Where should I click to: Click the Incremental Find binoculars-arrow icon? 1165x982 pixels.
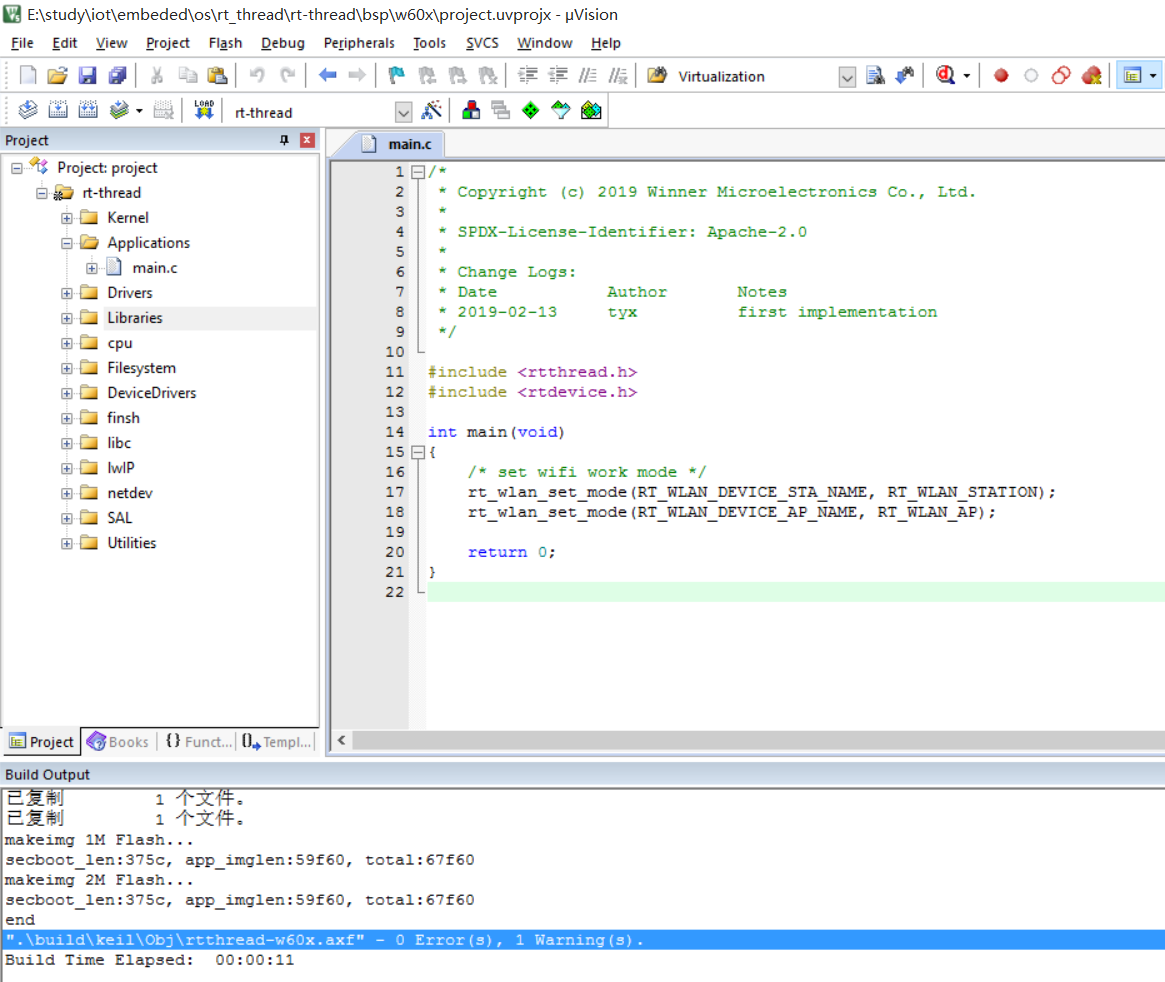[x=905, y=75]
